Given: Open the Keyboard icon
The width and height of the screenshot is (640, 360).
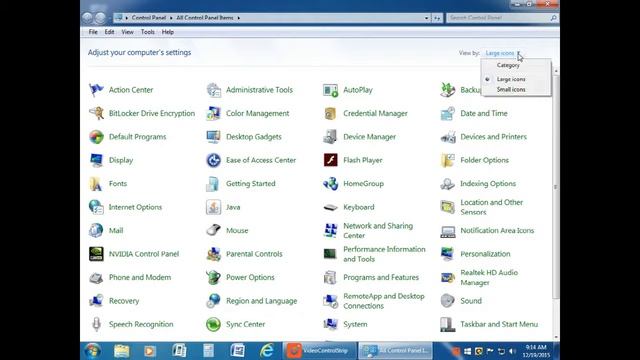Looking at the screenshot, I should (x=331, y=207).
